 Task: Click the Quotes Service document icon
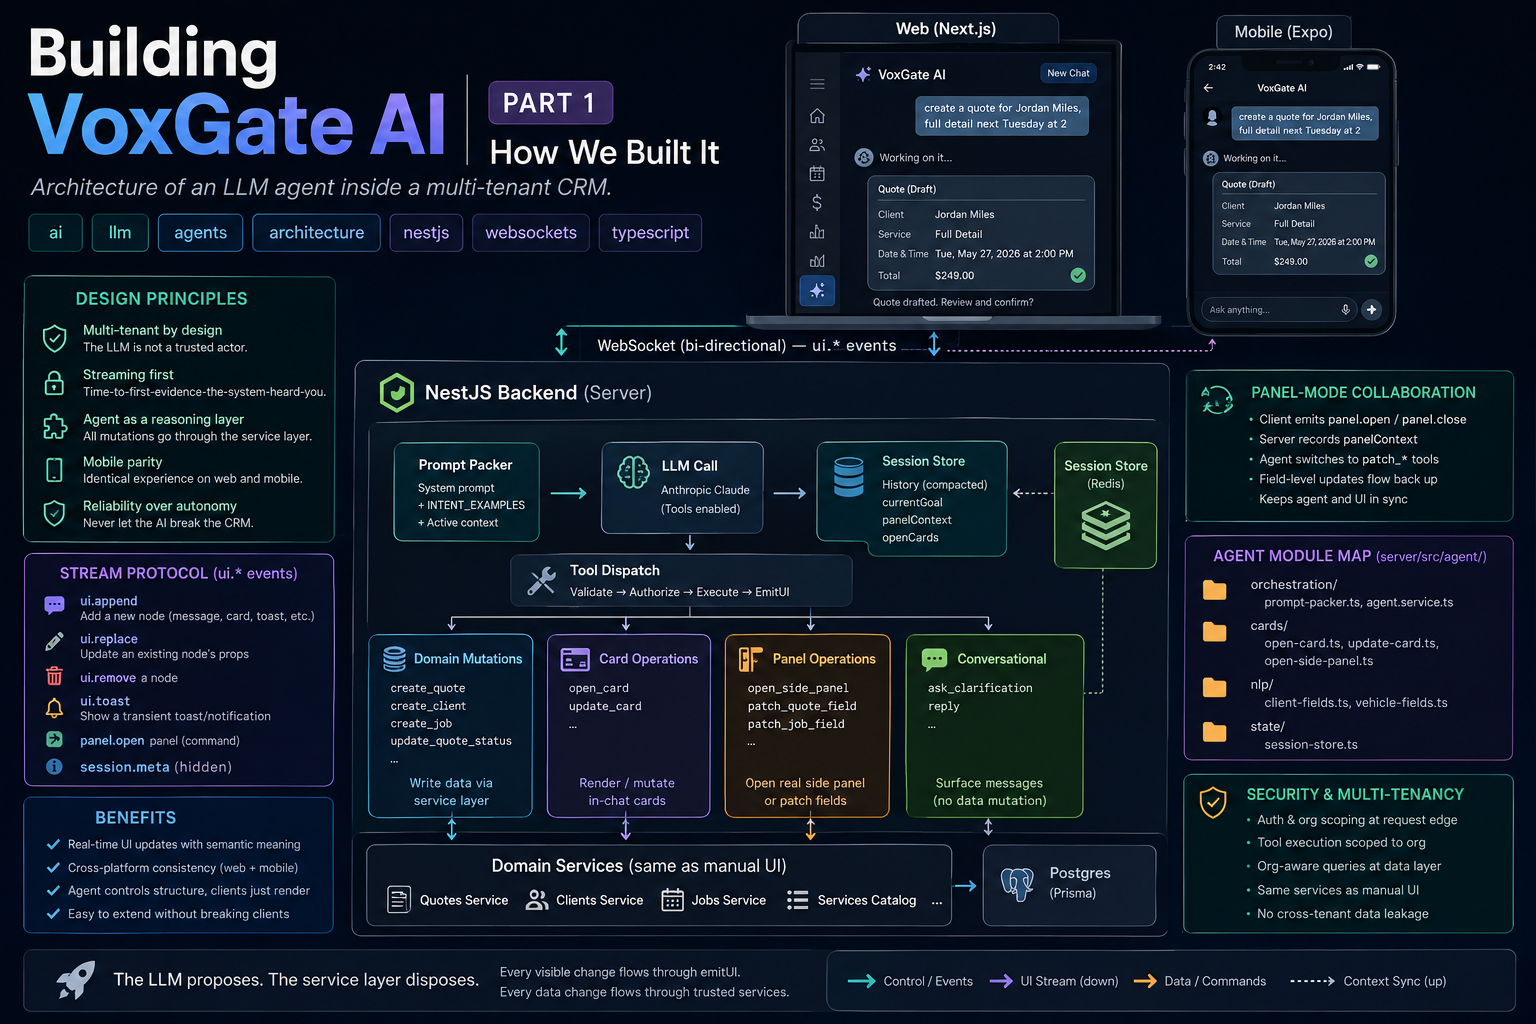point(399,900)
